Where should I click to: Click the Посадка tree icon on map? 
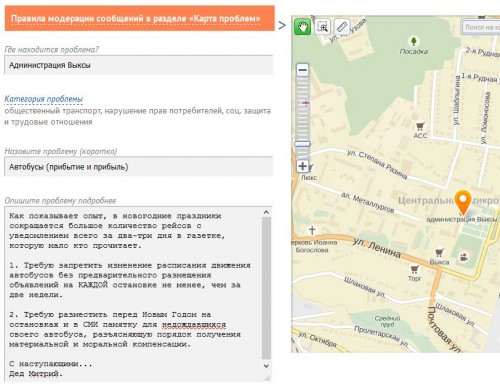coord(414,41)
